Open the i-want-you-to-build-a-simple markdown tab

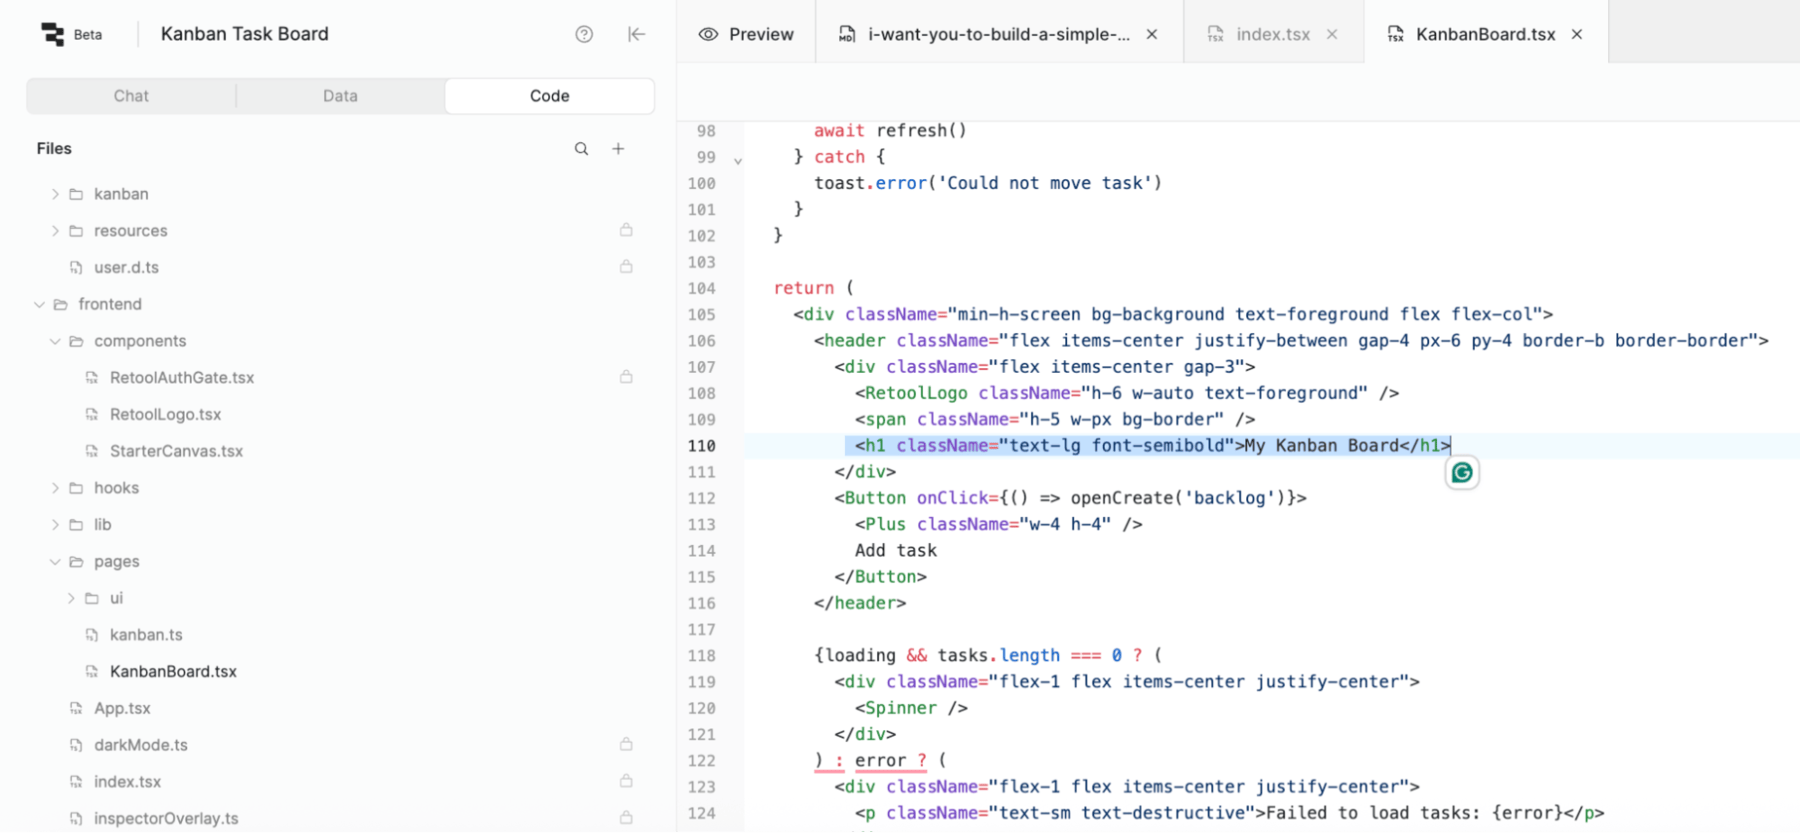(x=998, y=34)
